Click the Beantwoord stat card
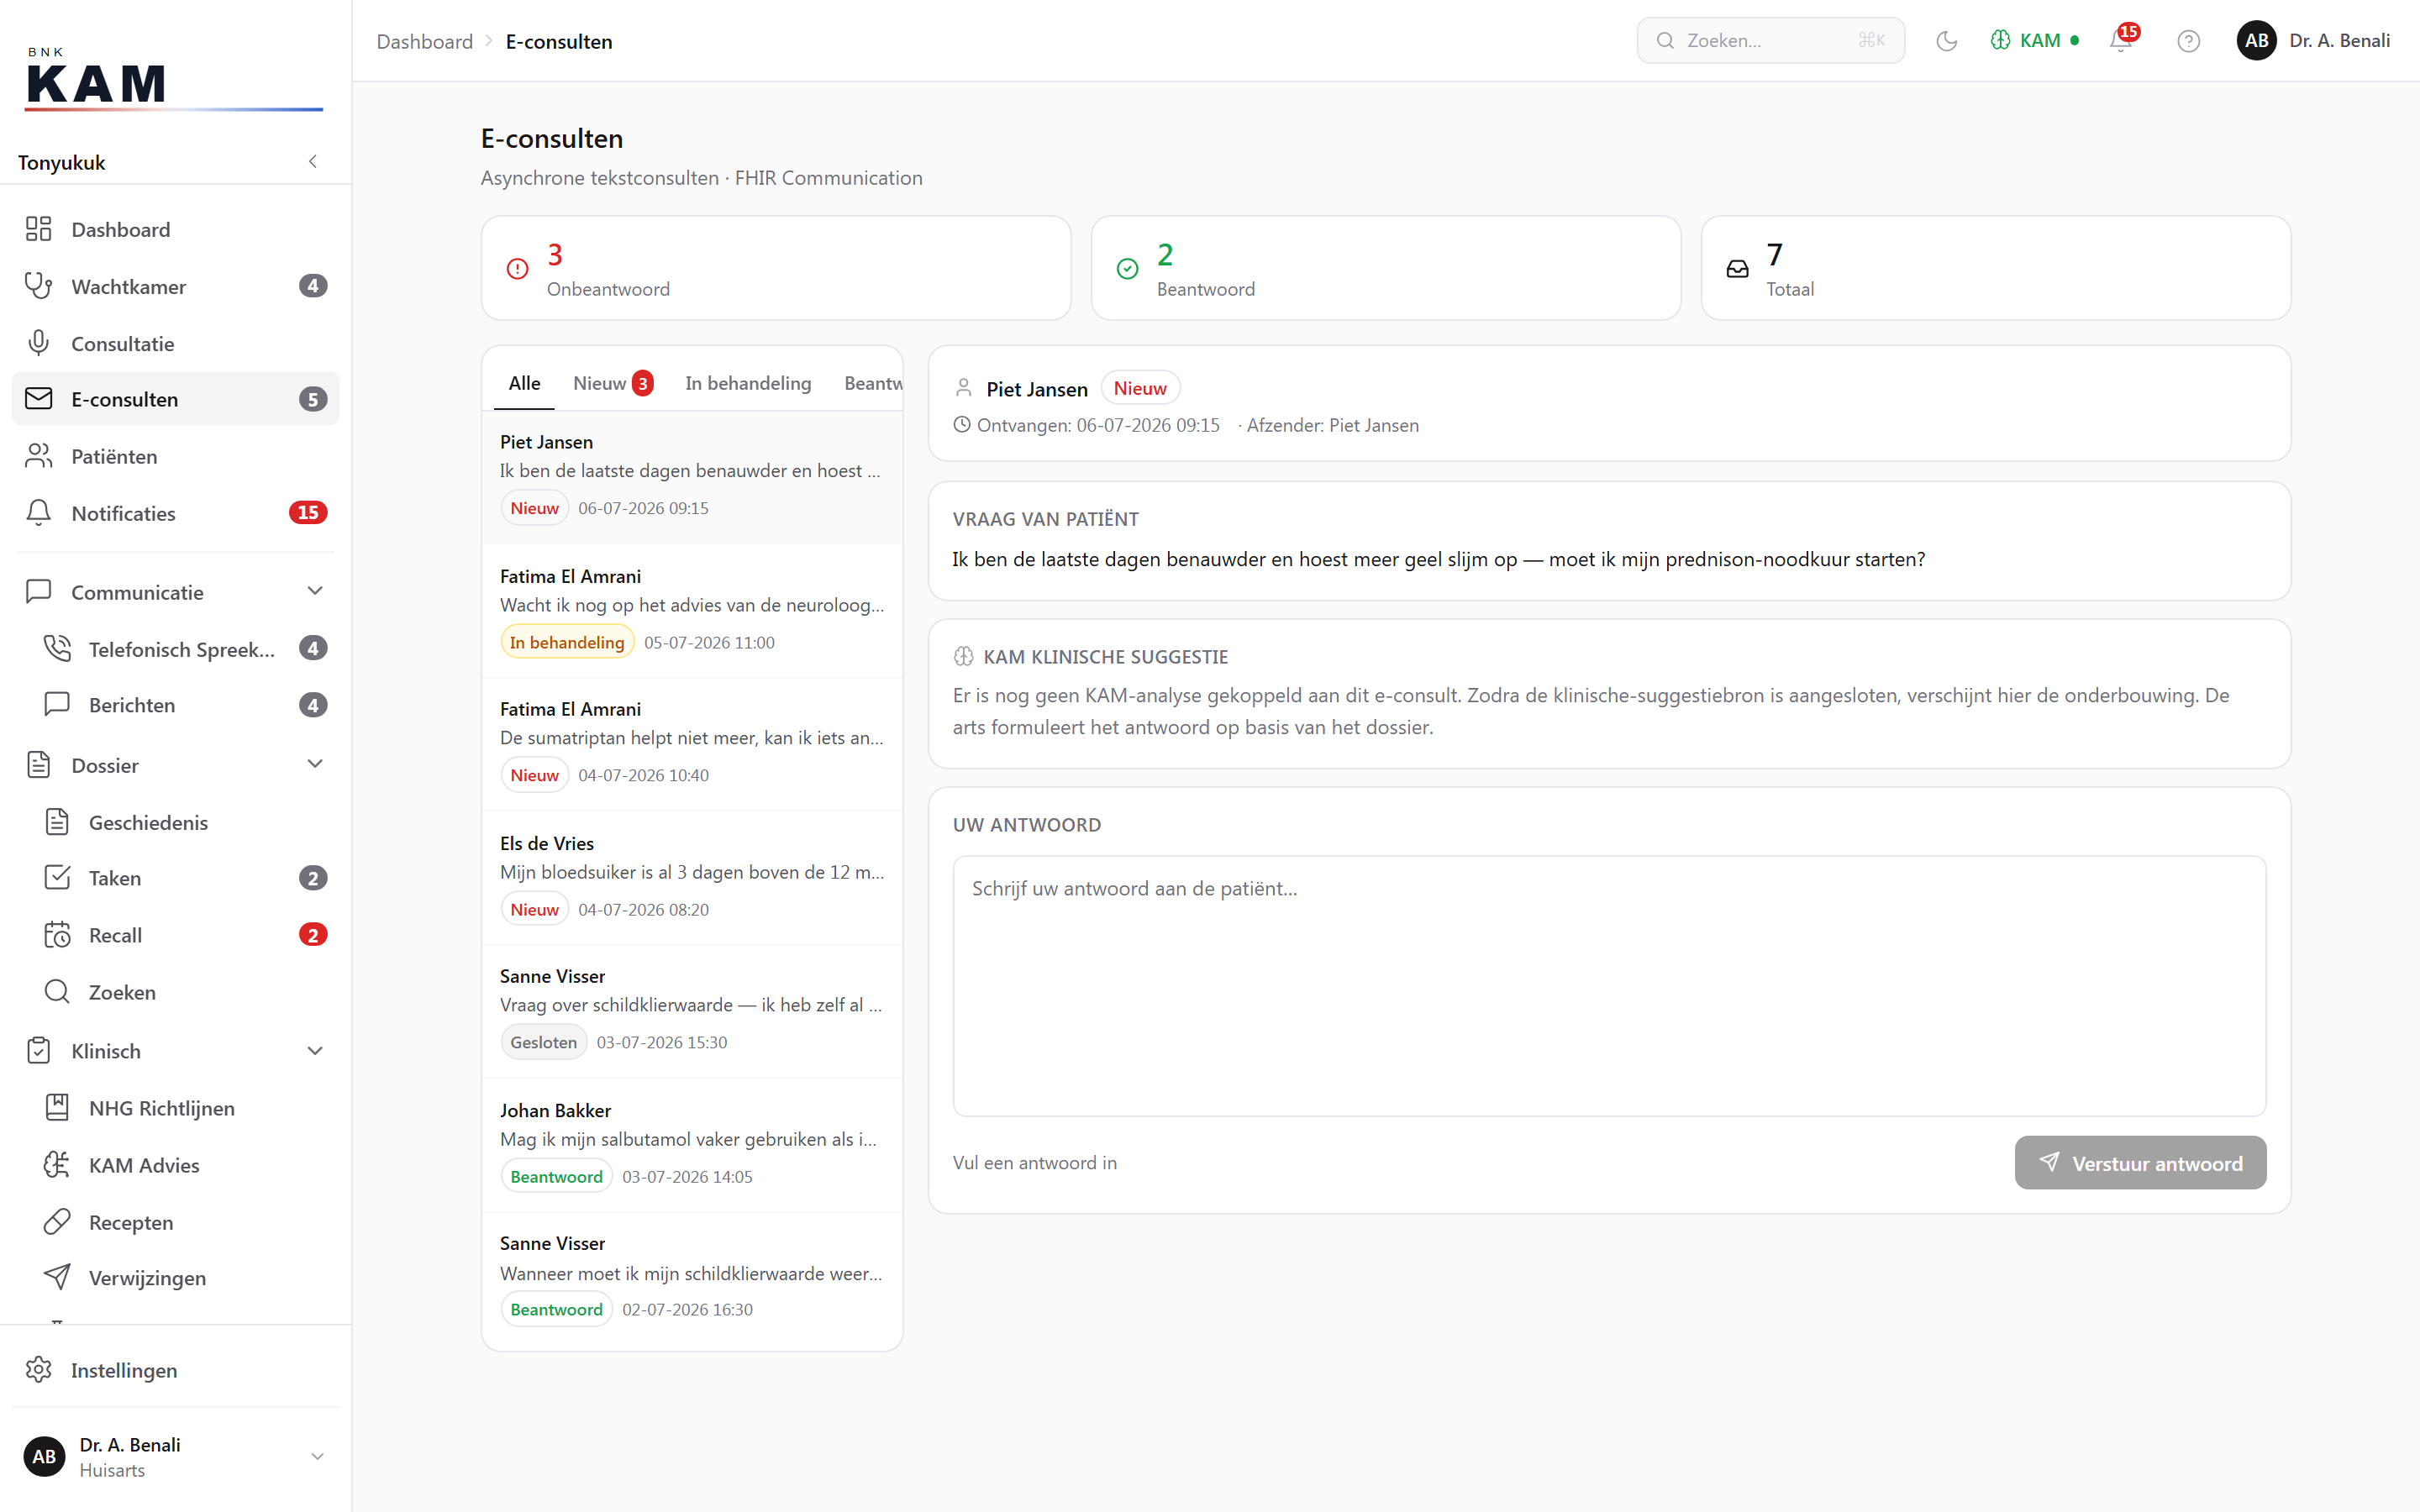 pyautogui.click(x=1386, y=268)
